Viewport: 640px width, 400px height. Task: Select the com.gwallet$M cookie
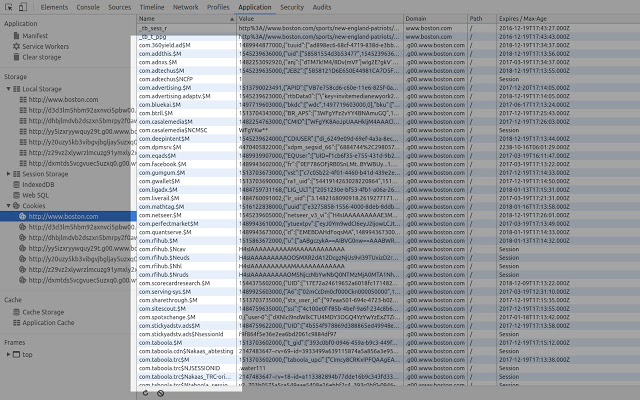[x=159, y=181]
